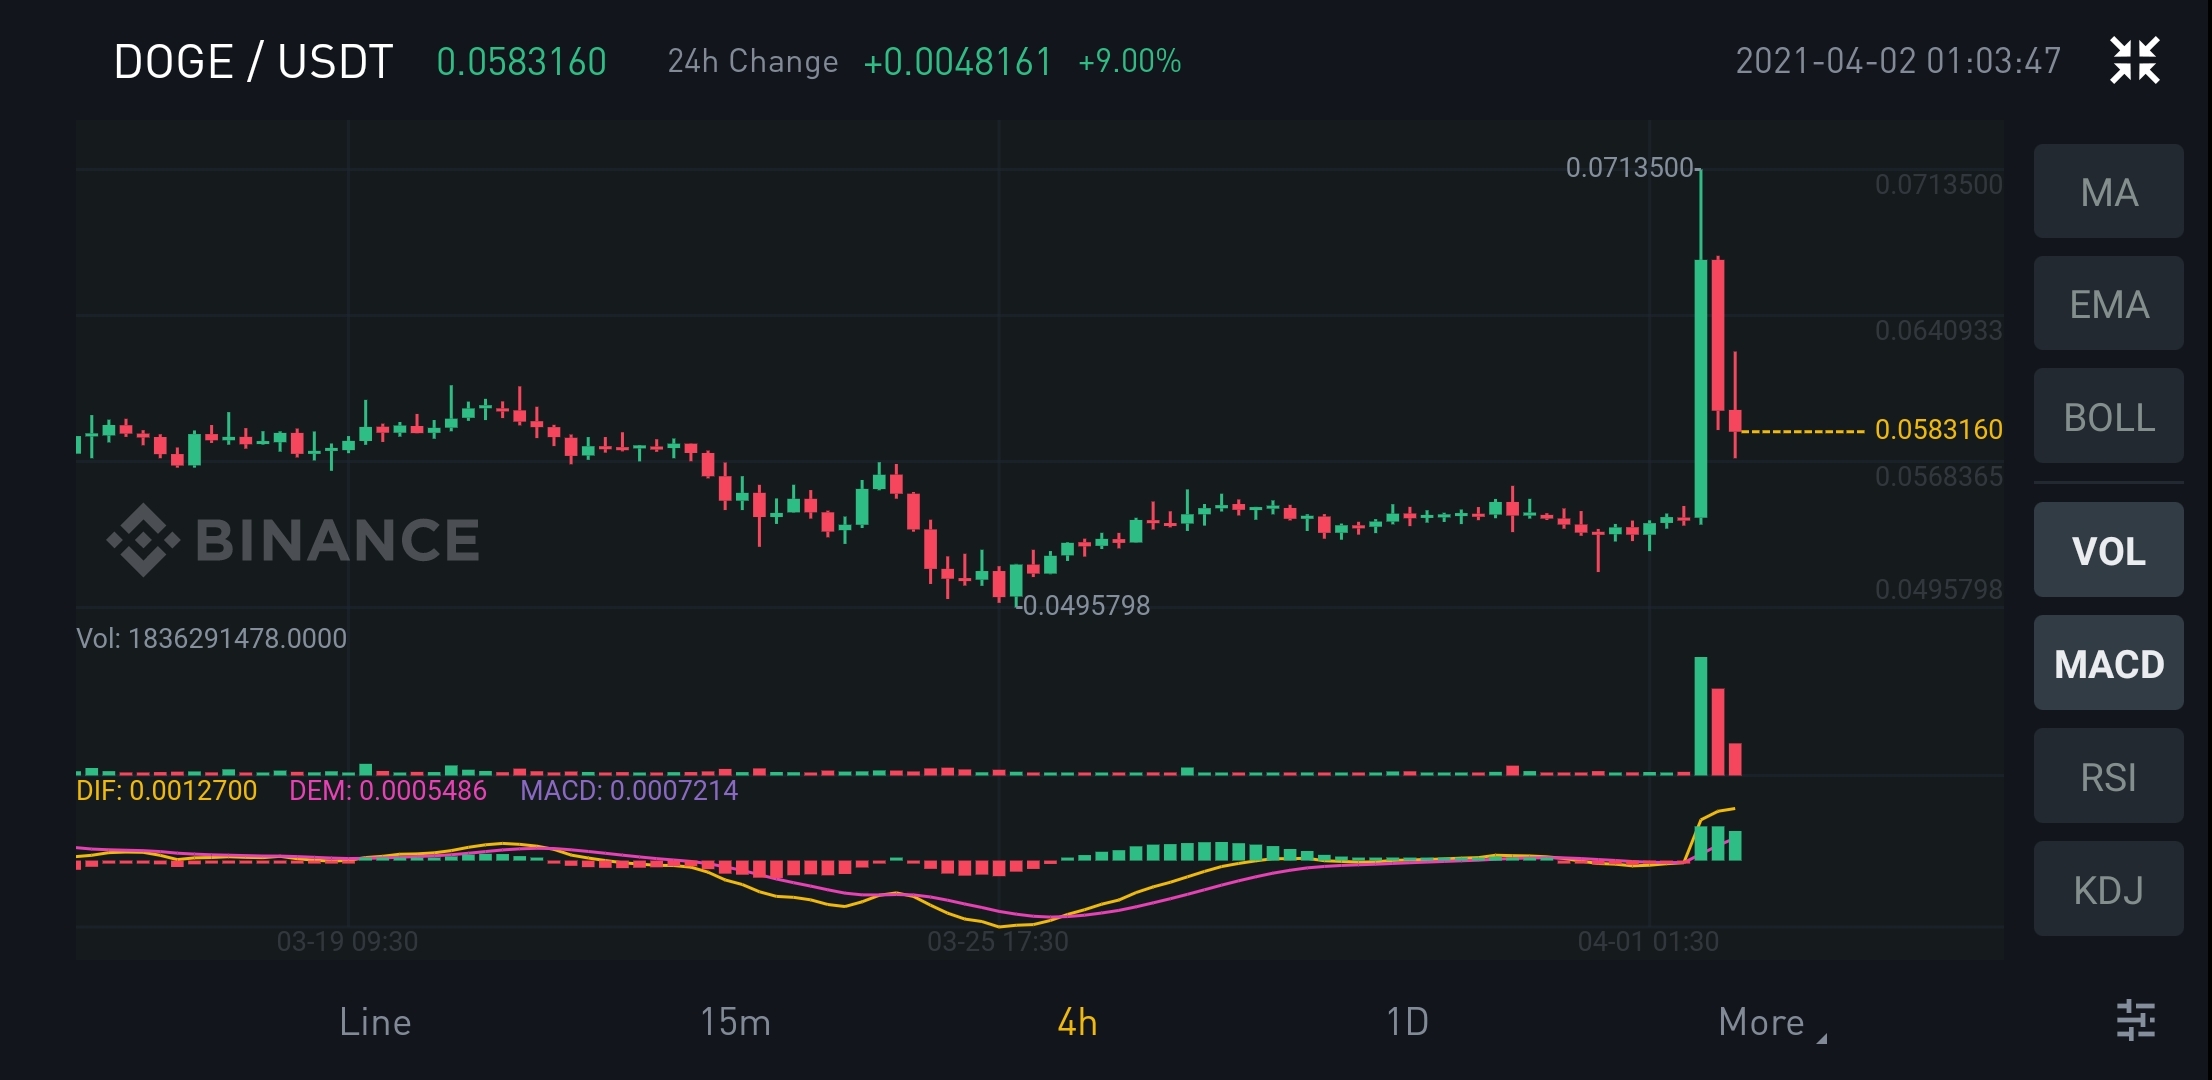This screenshot has height=1080, width=2212.
Task: Click the 24h change value +0.0048161
Action: (x=957, y=62)
